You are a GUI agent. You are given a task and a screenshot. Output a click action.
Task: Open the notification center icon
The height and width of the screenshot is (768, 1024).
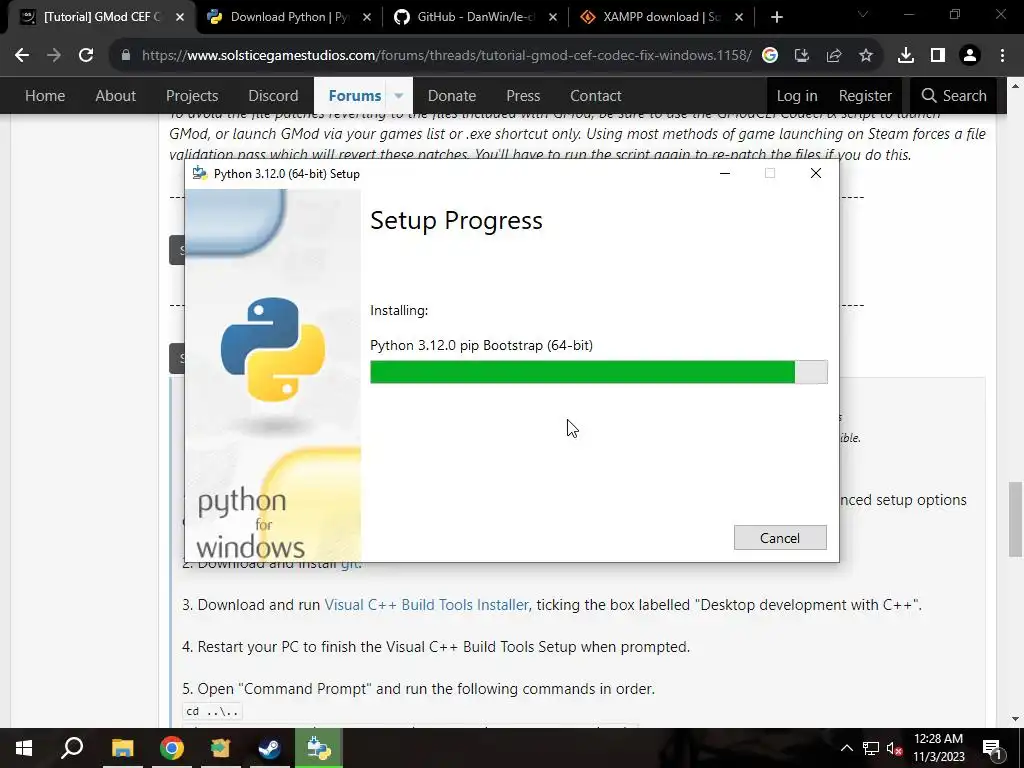pyautogui.click(x=992, y=748)
